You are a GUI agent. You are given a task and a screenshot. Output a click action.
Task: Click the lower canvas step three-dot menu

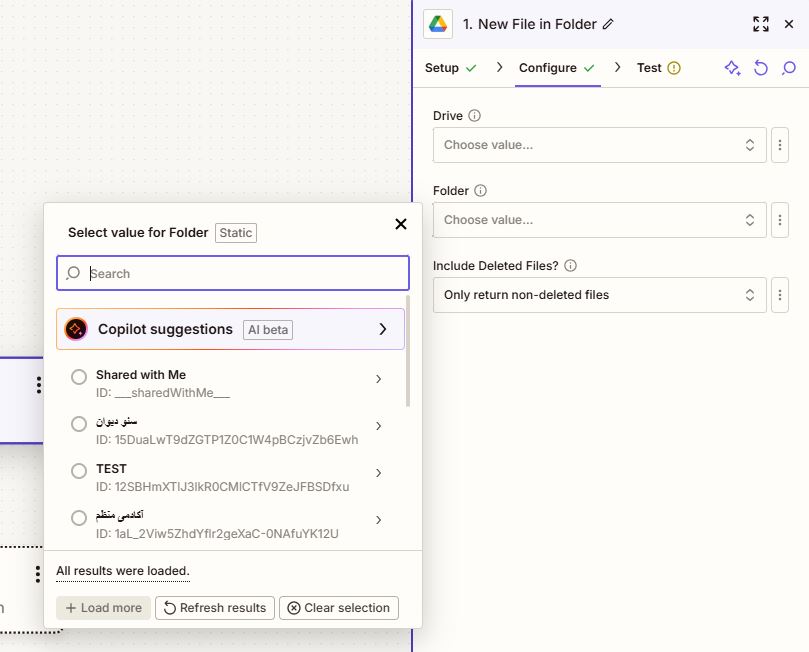tap(38, 574)
